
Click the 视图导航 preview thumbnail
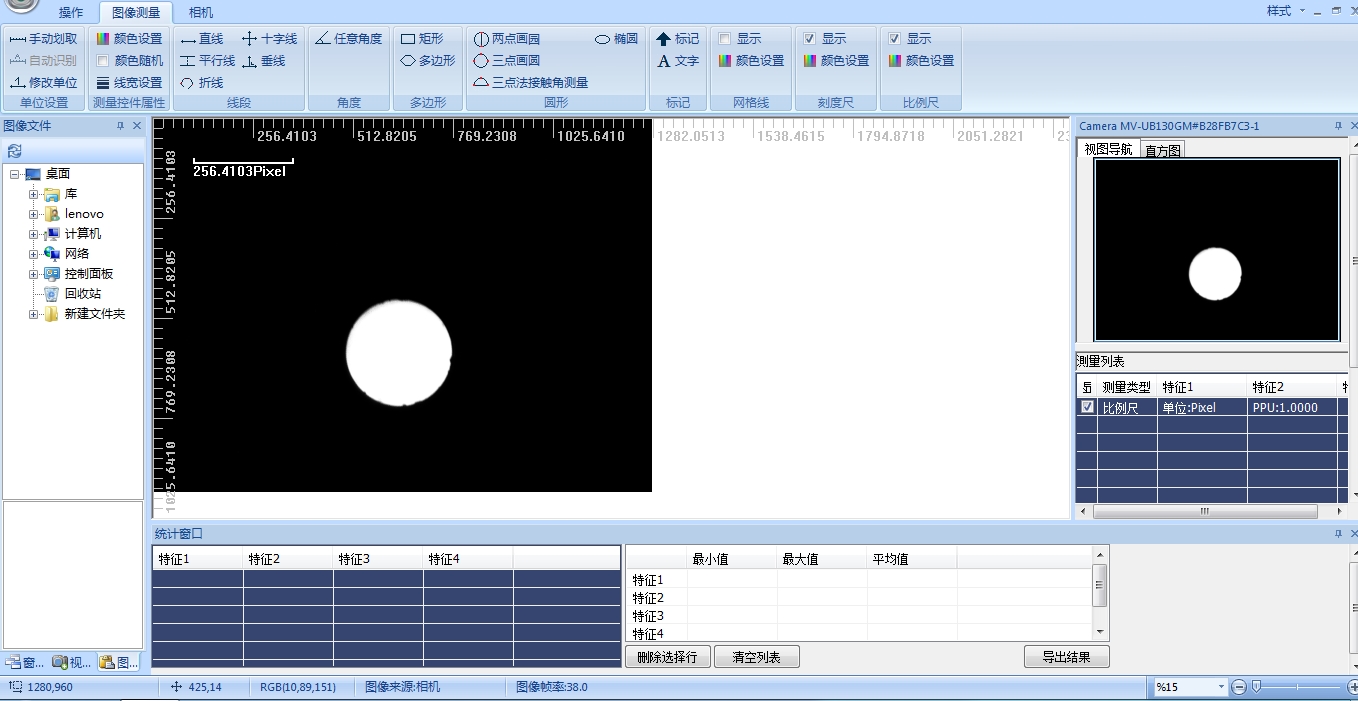(x=1216, y=250)
